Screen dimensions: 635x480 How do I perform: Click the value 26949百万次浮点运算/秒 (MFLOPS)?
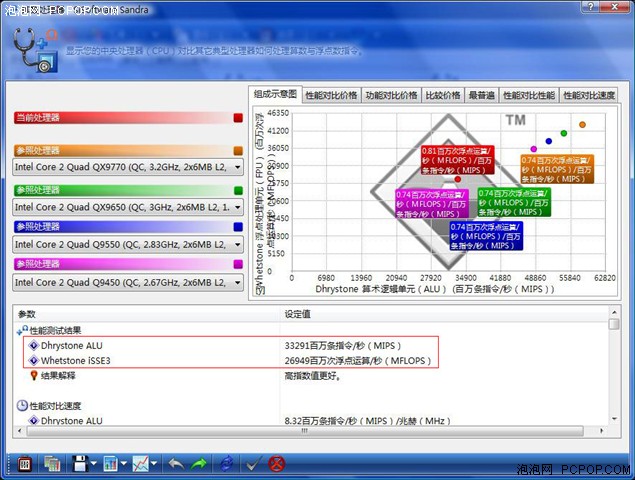click(358, 360)
